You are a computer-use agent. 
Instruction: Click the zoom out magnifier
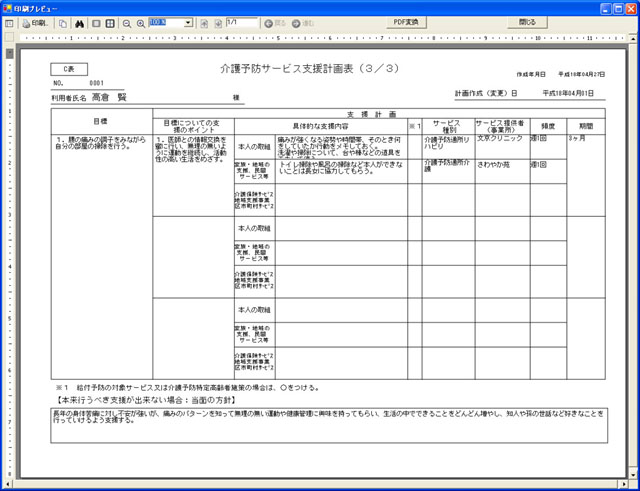(x=128, y=22)
